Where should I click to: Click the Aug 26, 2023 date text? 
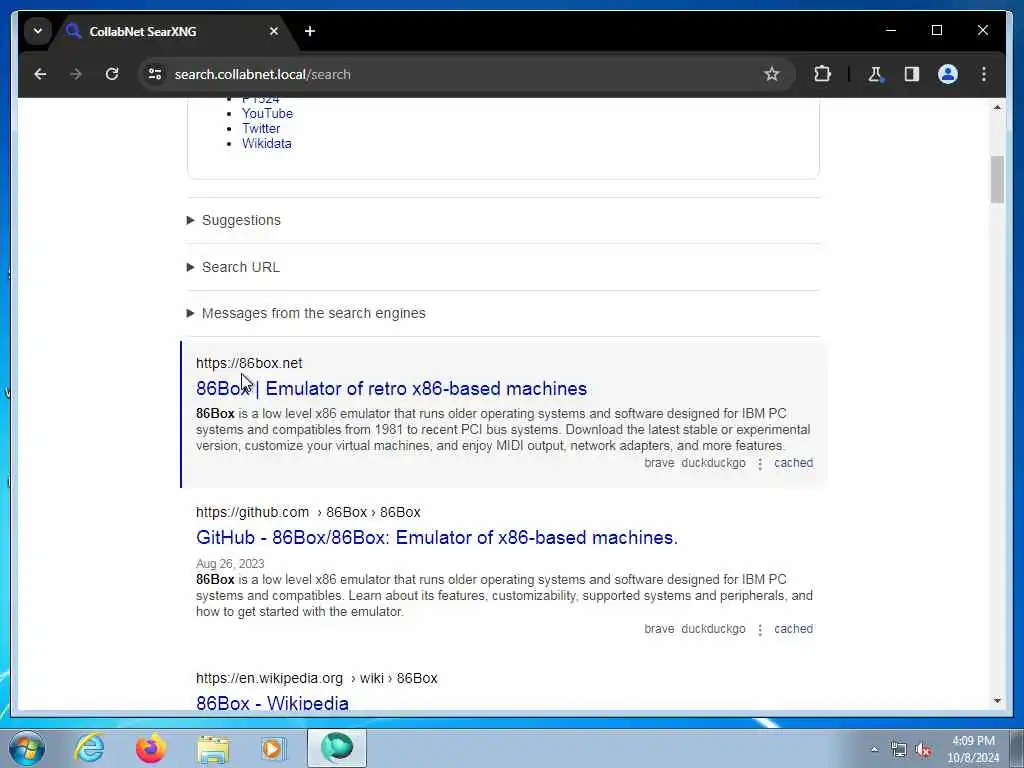point(230,564)
